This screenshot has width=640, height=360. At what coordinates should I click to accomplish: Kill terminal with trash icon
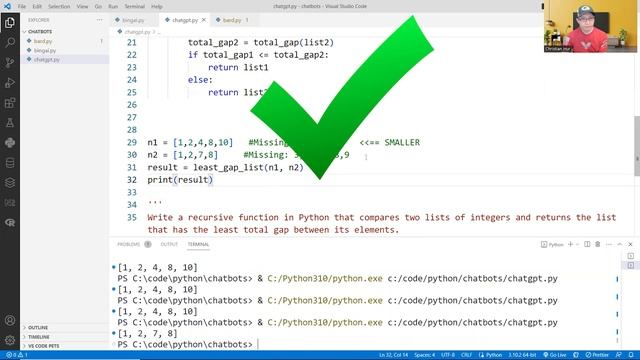598,244
